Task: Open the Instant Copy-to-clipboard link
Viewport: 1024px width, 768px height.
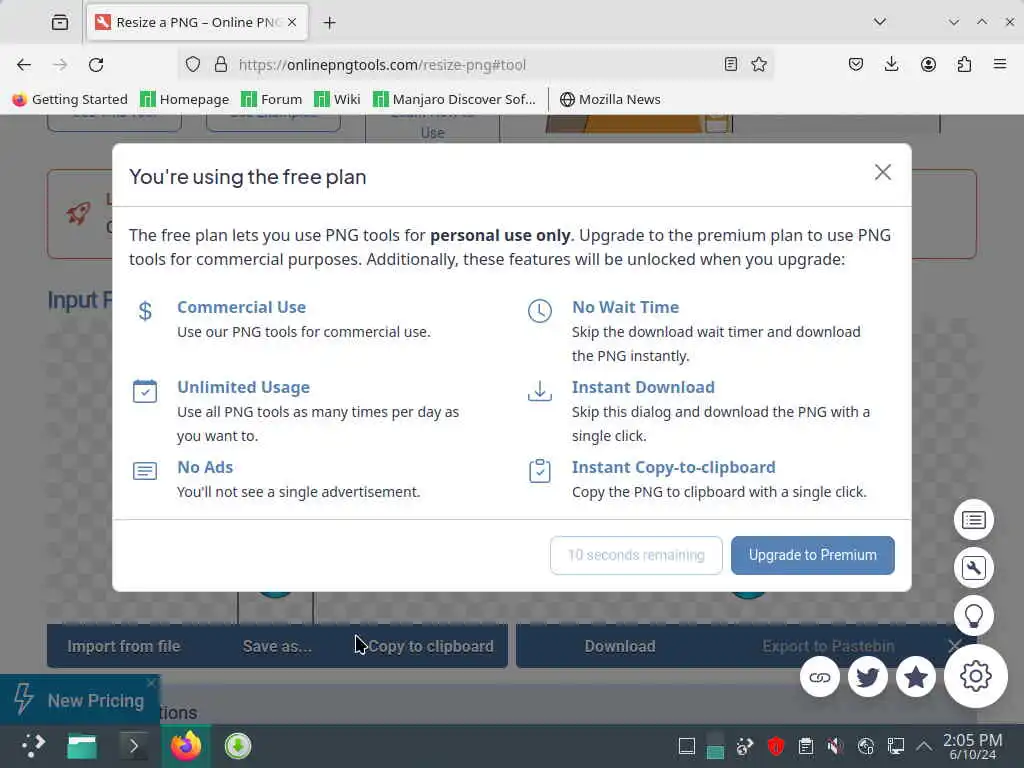Action: (673, 467)
